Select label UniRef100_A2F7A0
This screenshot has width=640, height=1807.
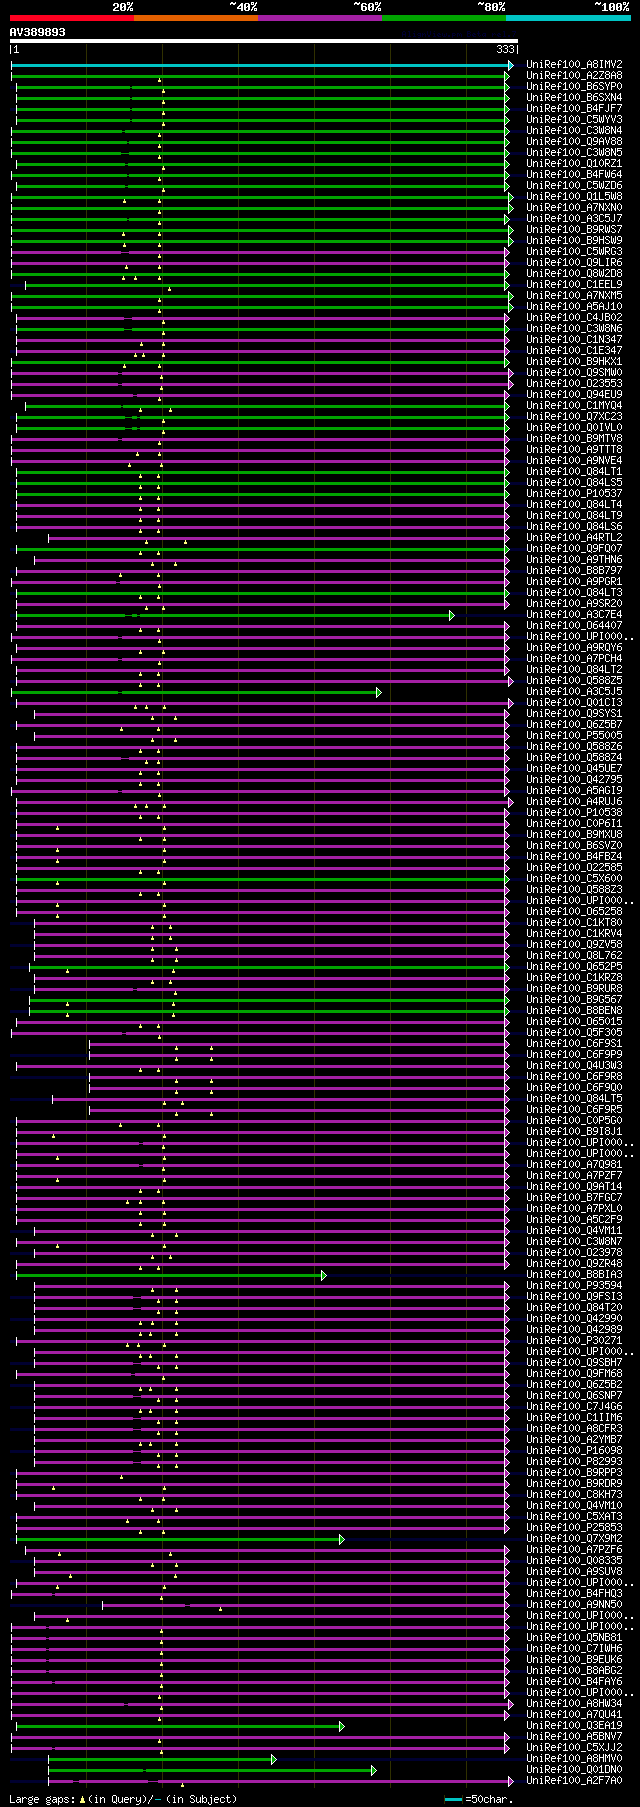(x=574, y=1781)
